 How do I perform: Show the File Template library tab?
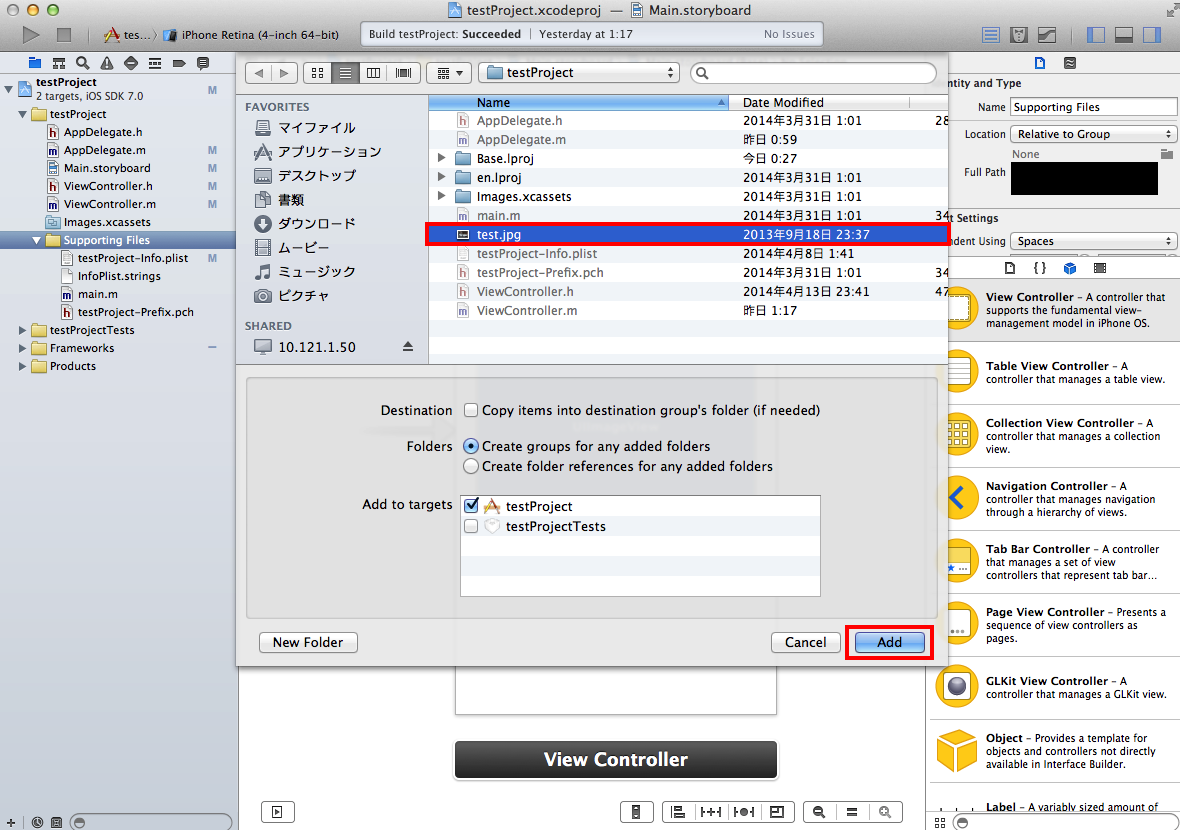click(x=1010, y=269)
